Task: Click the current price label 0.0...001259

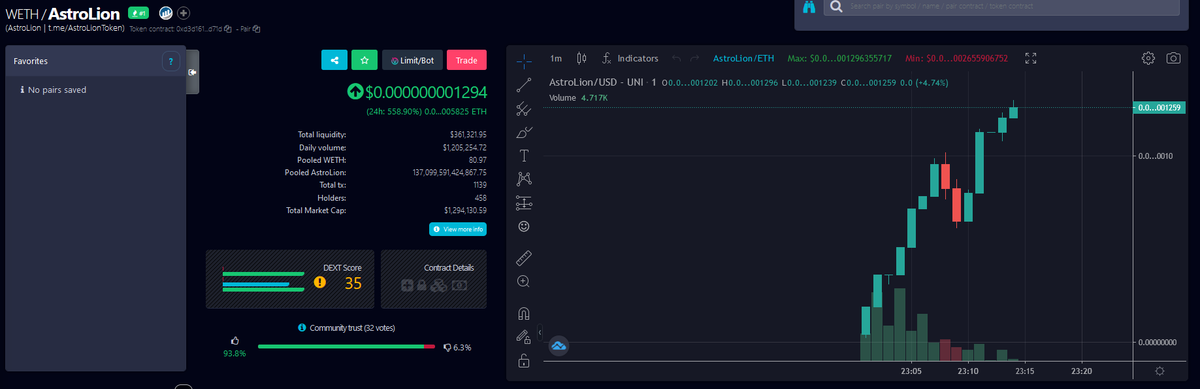Action: click(1158, 107)
